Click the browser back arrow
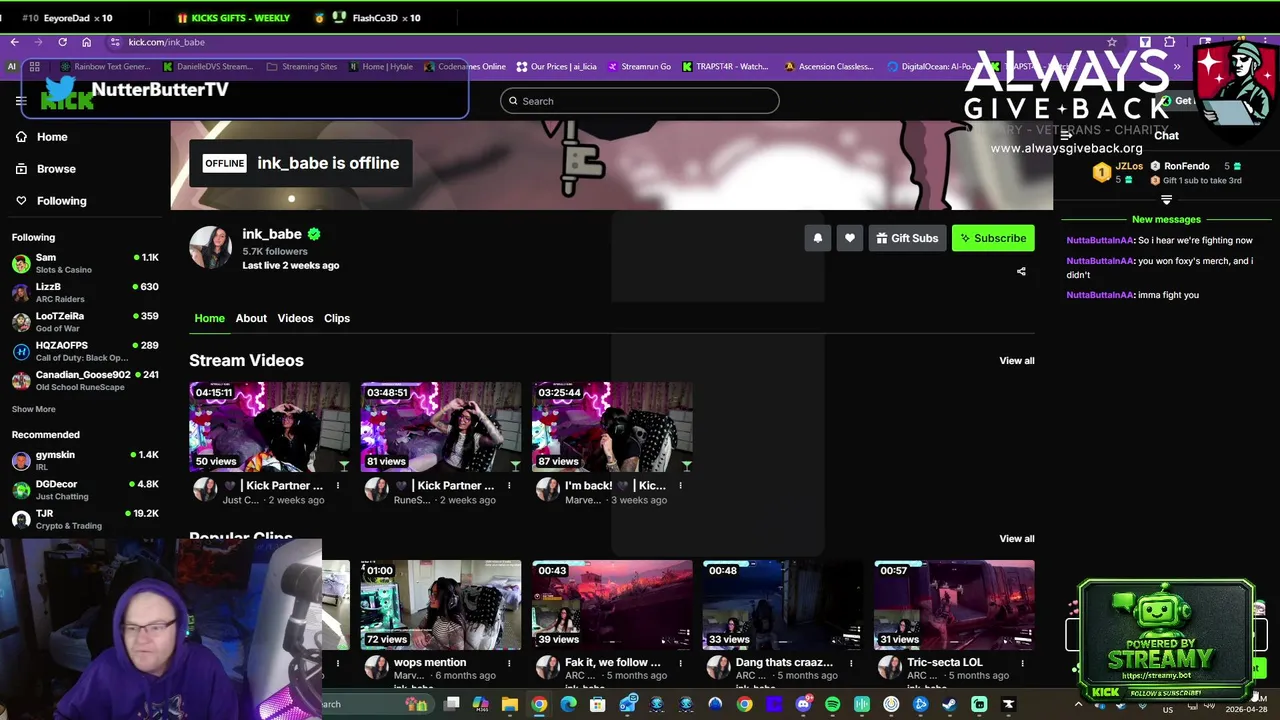The height and width of the screenshot is (720, 1280). (14, 42)
